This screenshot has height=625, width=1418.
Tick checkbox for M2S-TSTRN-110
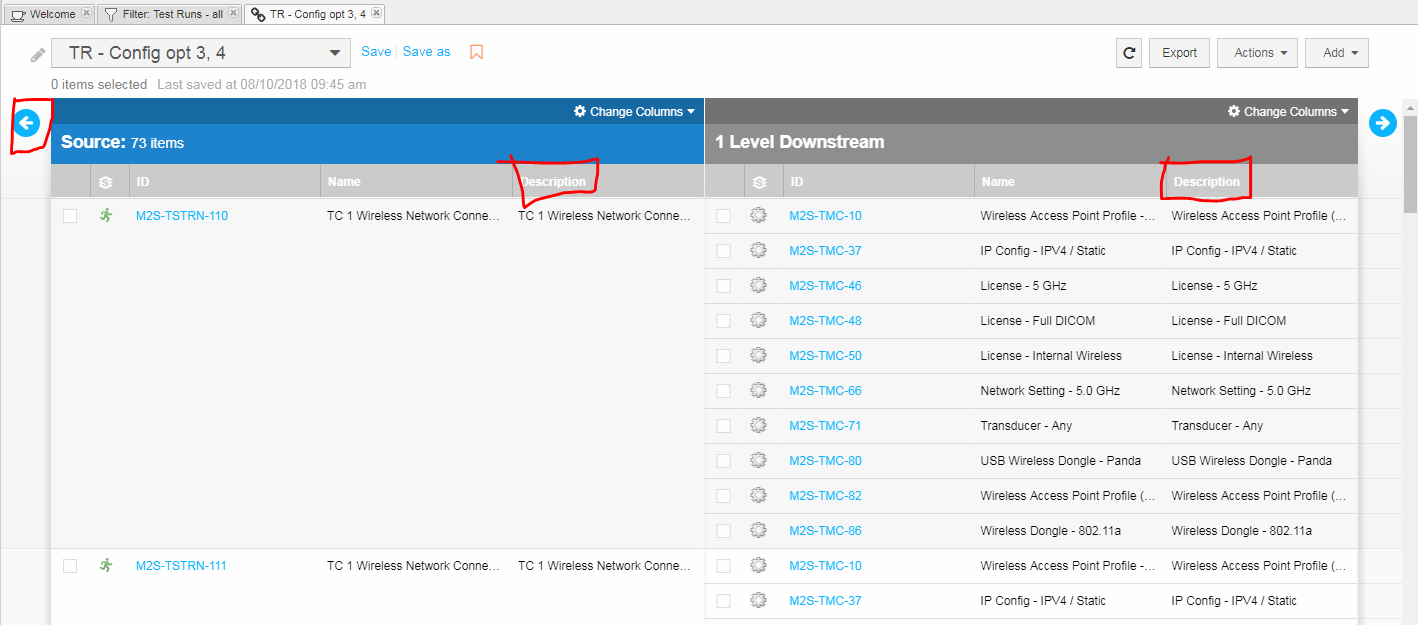(70, 216)
